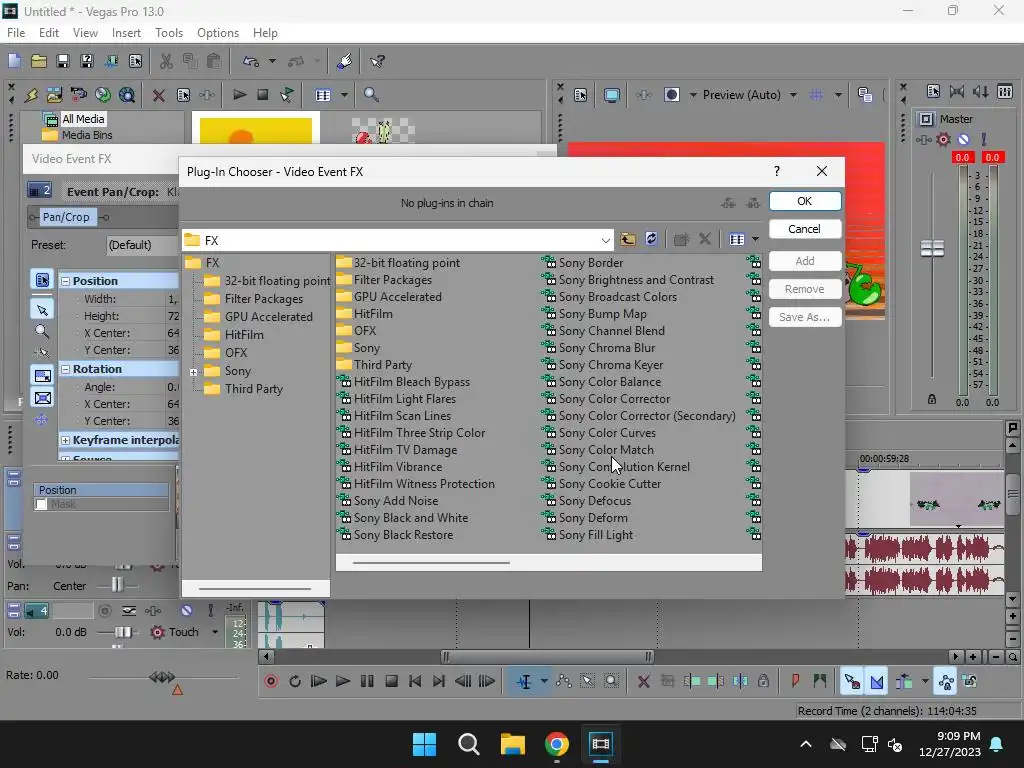Viewport: 1024px width, 768px height.
Task: Expand the Keyframe interpolation section
Action: [65, 440]
